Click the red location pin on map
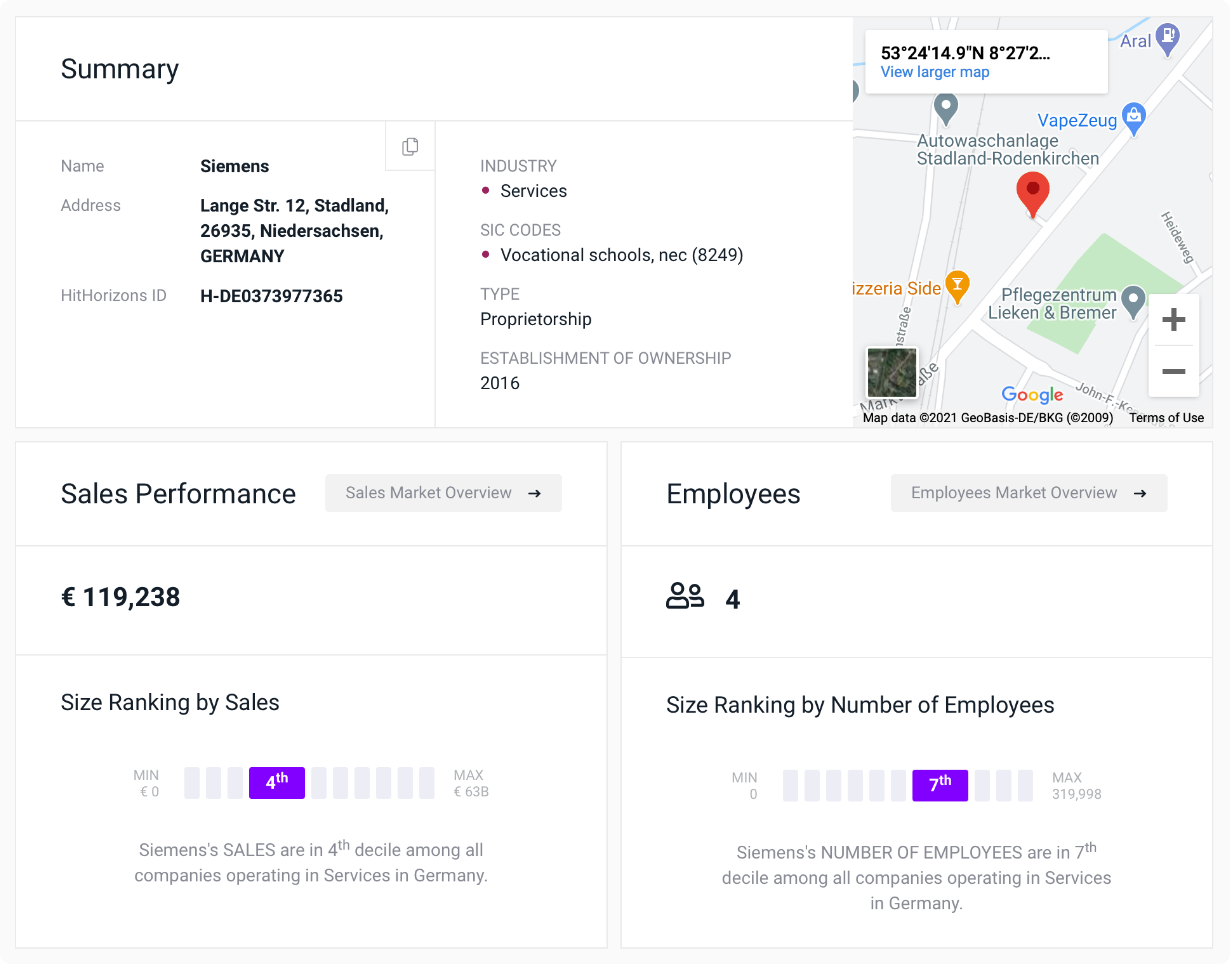 (x=1033, y=195)
